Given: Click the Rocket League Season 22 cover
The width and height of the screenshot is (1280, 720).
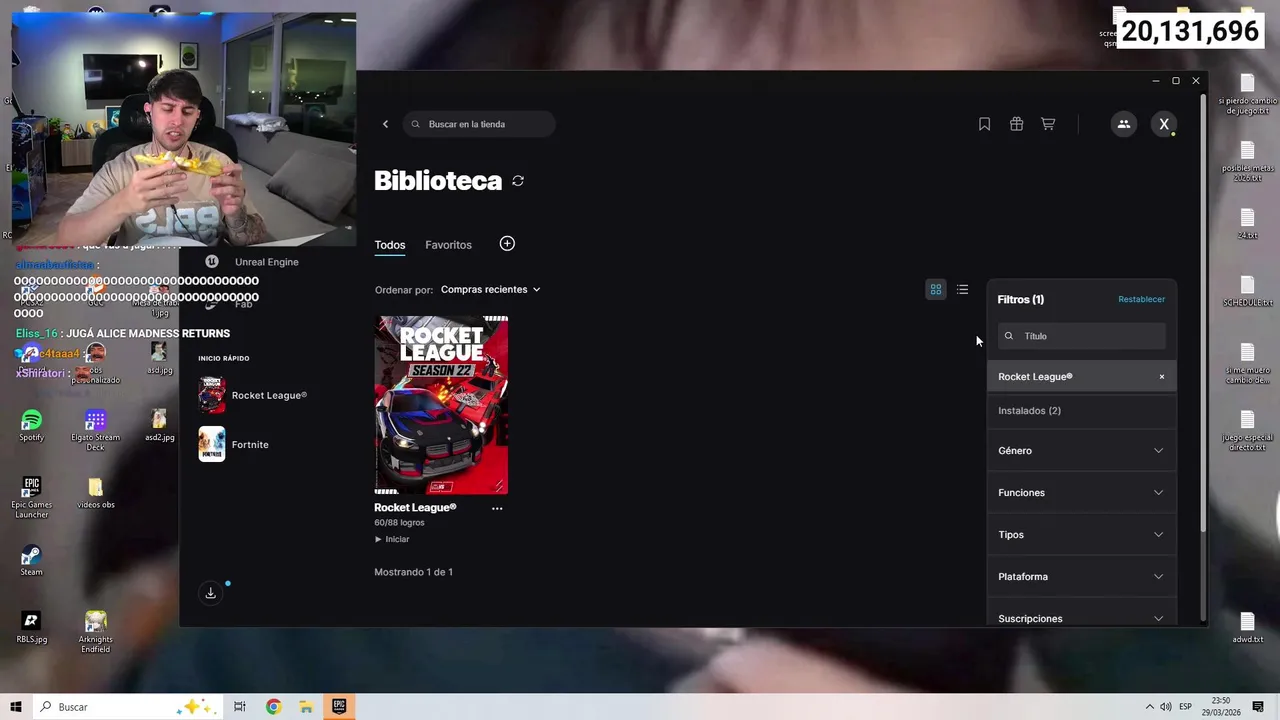Looking at the screenshot, I should pos(441,405).
